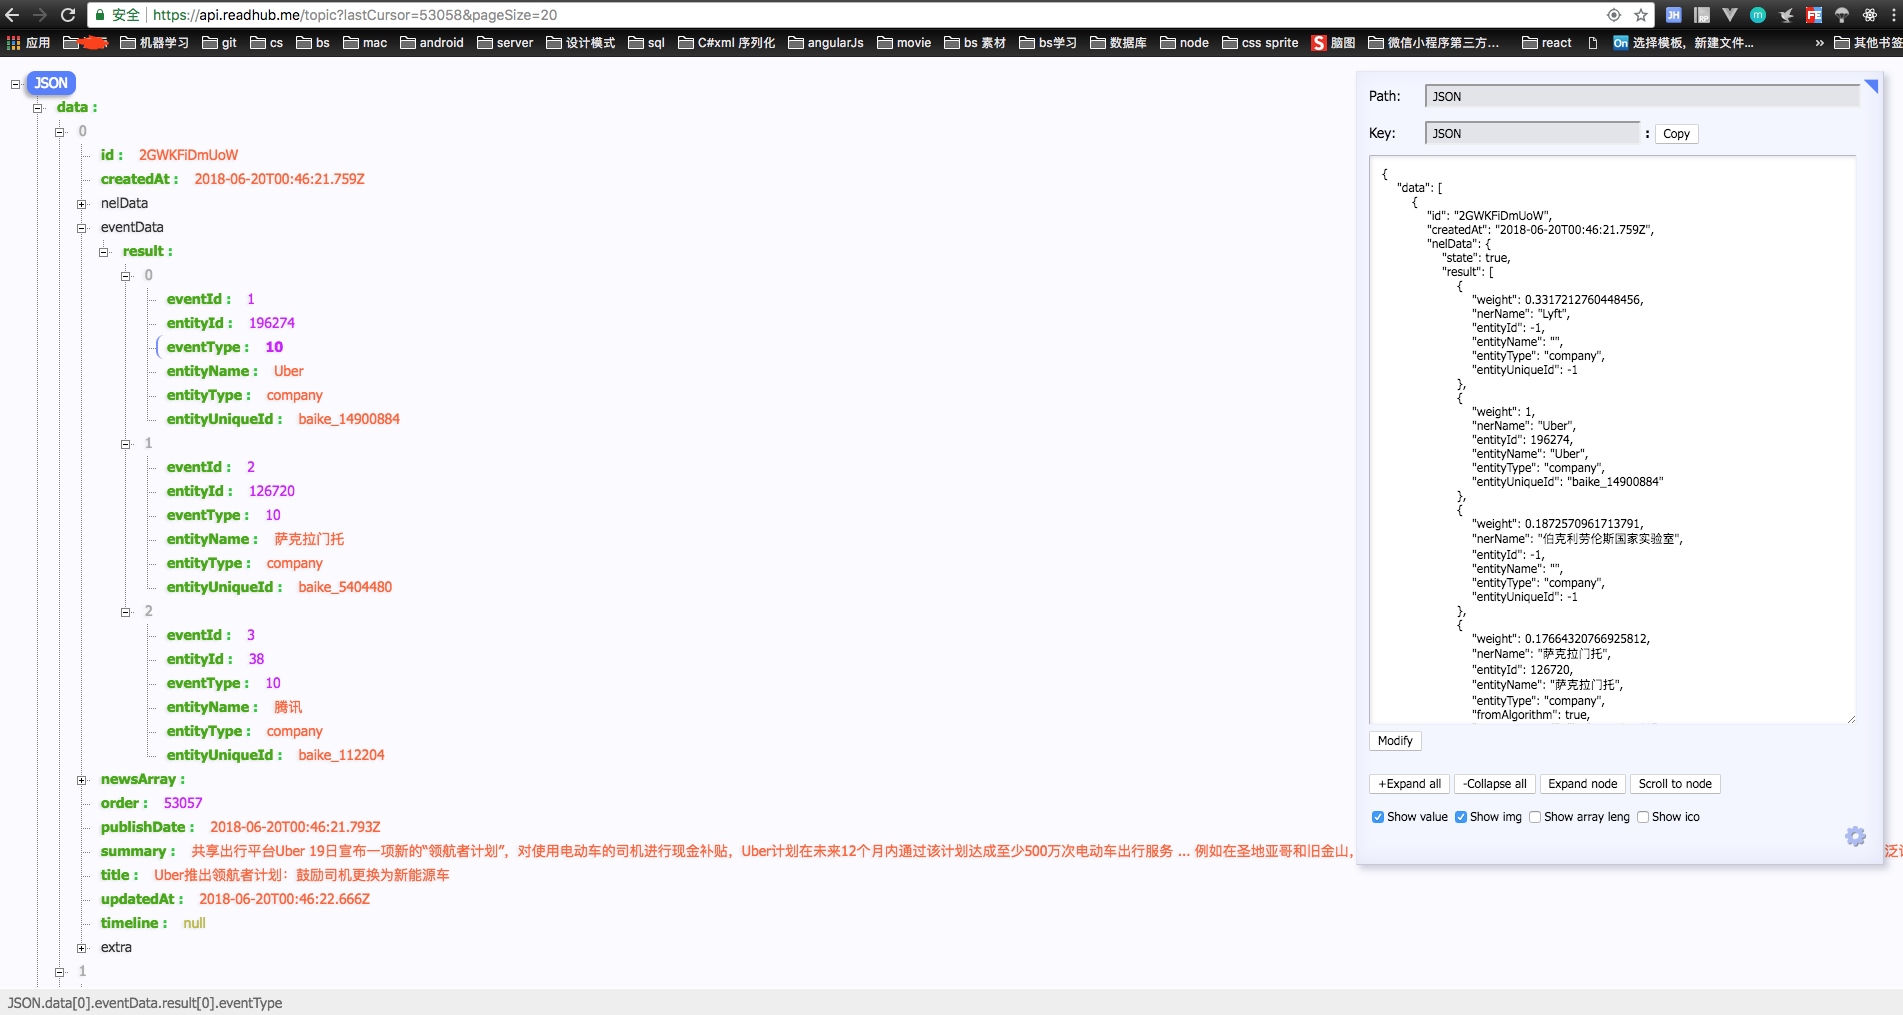The image size is (1903, 1015).
Task: Click the Scroll to node button
Action: point(1675,784)
